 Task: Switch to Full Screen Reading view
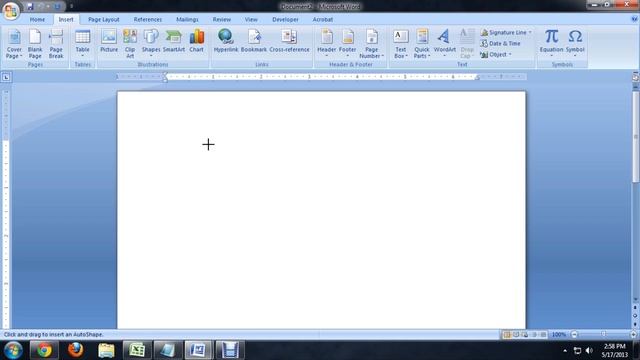(x=516, y=335)
